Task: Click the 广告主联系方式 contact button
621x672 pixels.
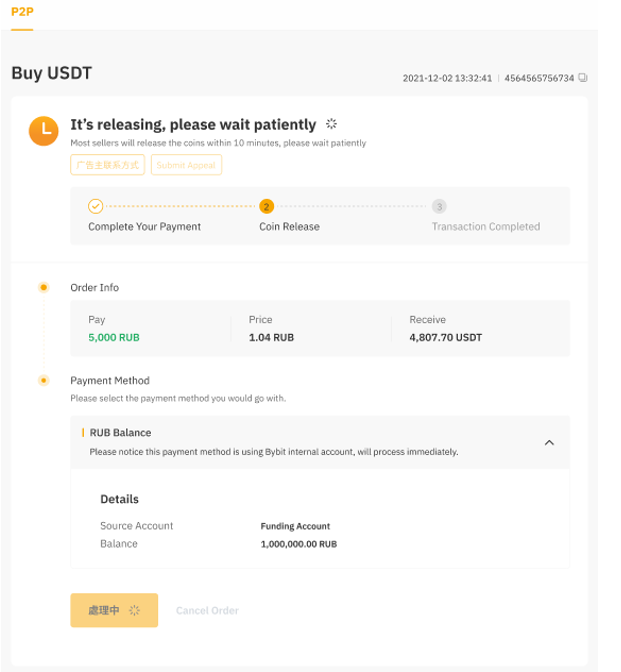Action: pyautogui.click(x=109, y=165)
